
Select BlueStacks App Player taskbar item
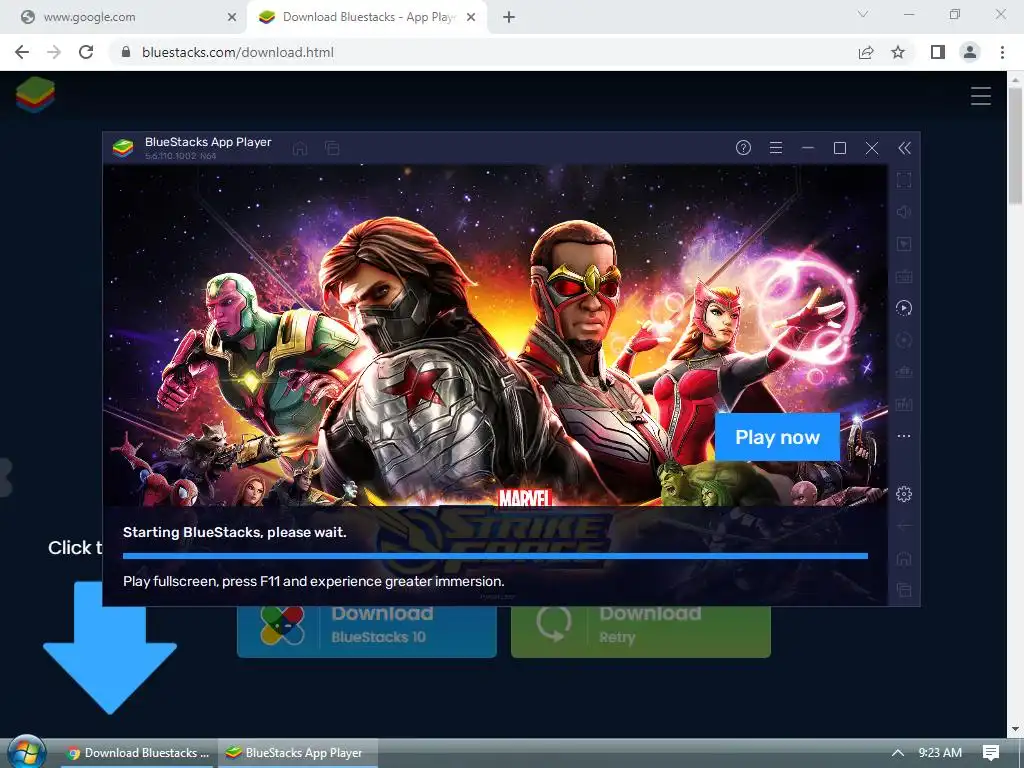298,753
